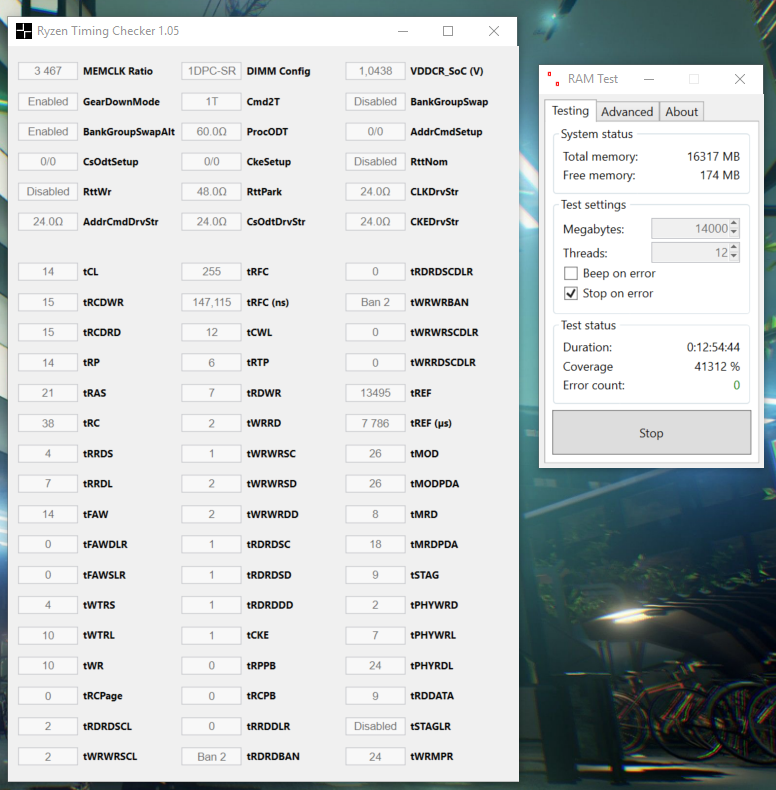Click the tRFC value 255
This screenshot has height=790, width=776.
pos(212,272)
